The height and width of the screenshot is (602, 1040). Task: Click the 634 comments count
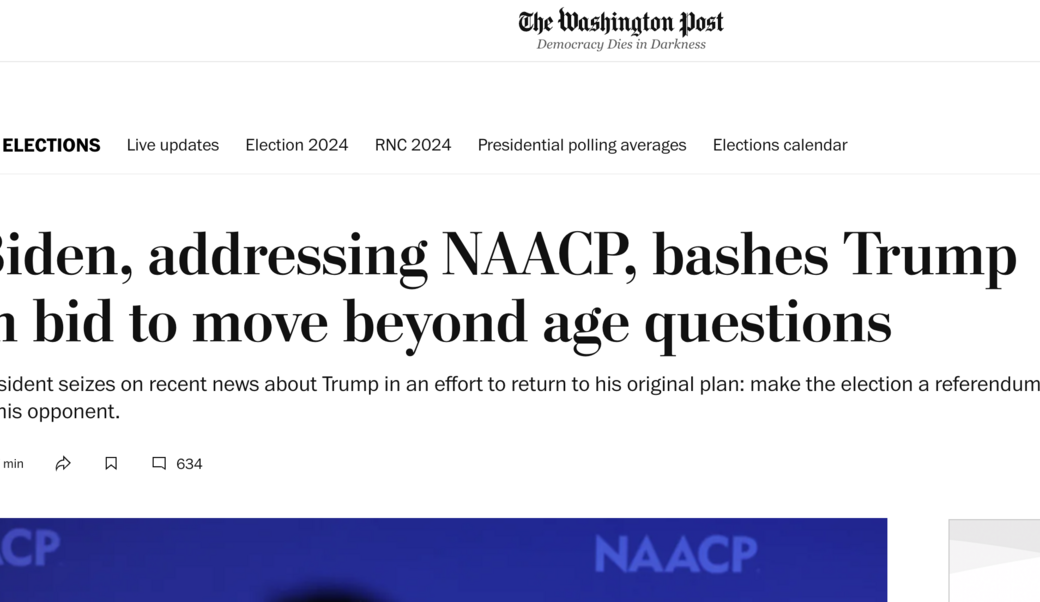click(x=189, y=464)
